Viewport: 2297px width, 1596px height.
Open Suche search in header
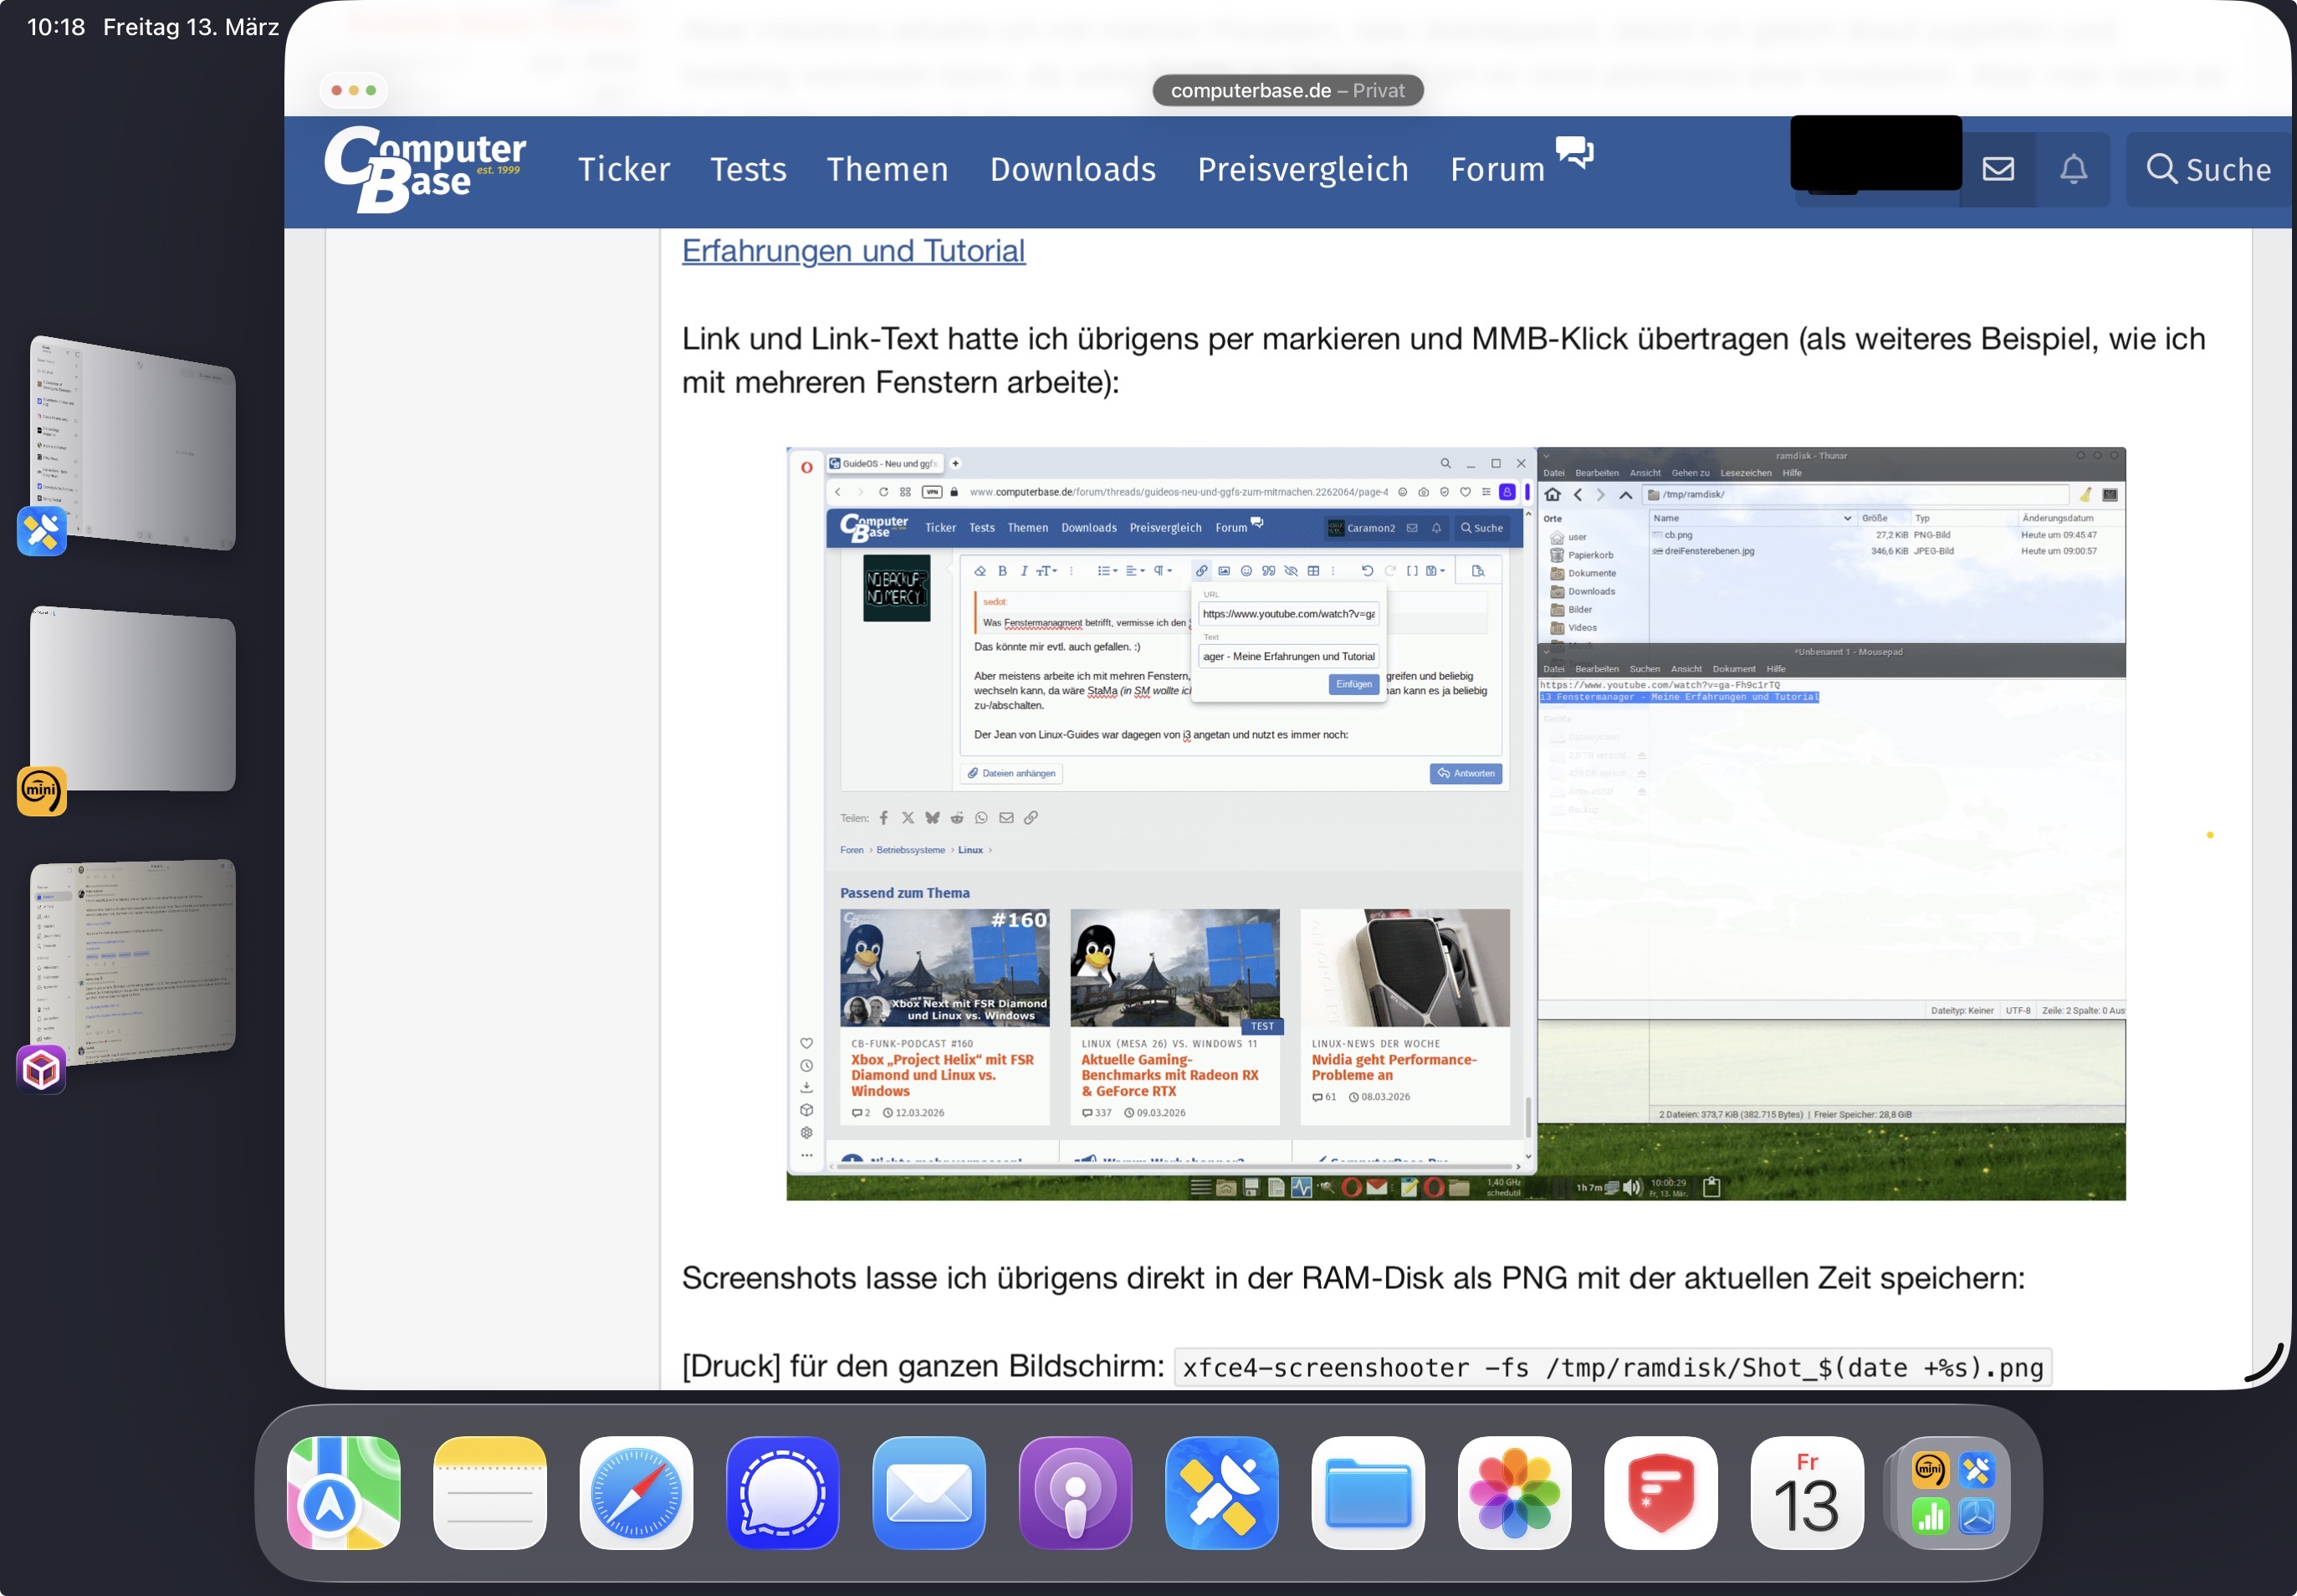coord(2208,169)
